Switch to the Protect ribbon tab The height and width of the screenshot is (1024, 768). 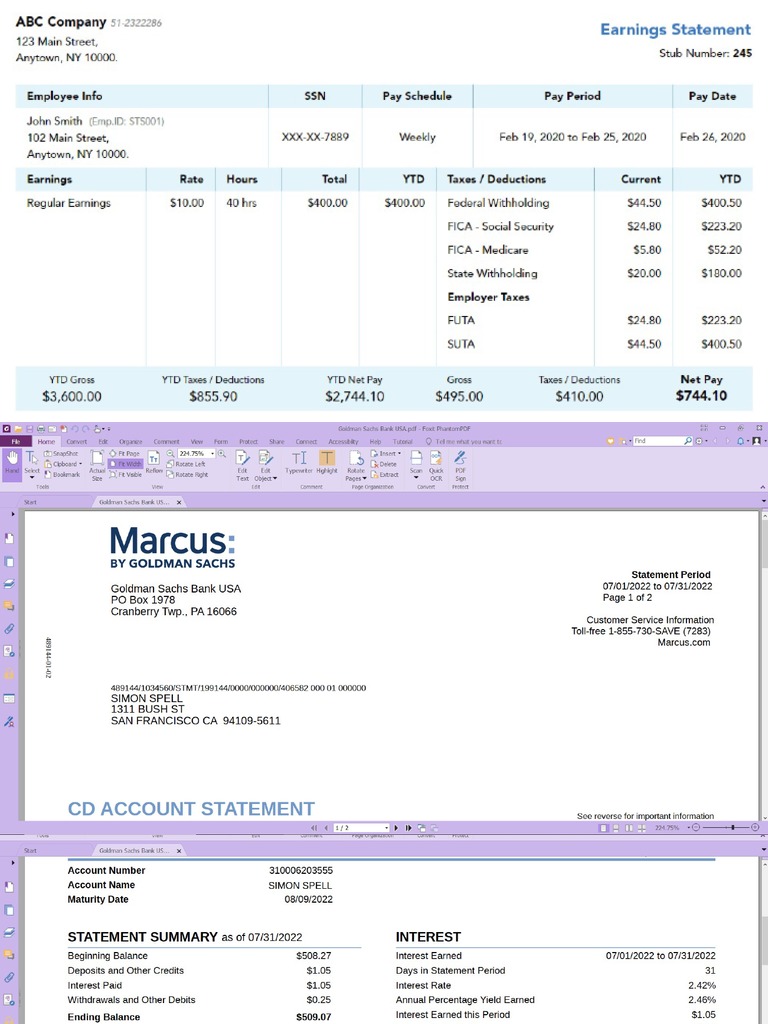click(x=248, y=441)
